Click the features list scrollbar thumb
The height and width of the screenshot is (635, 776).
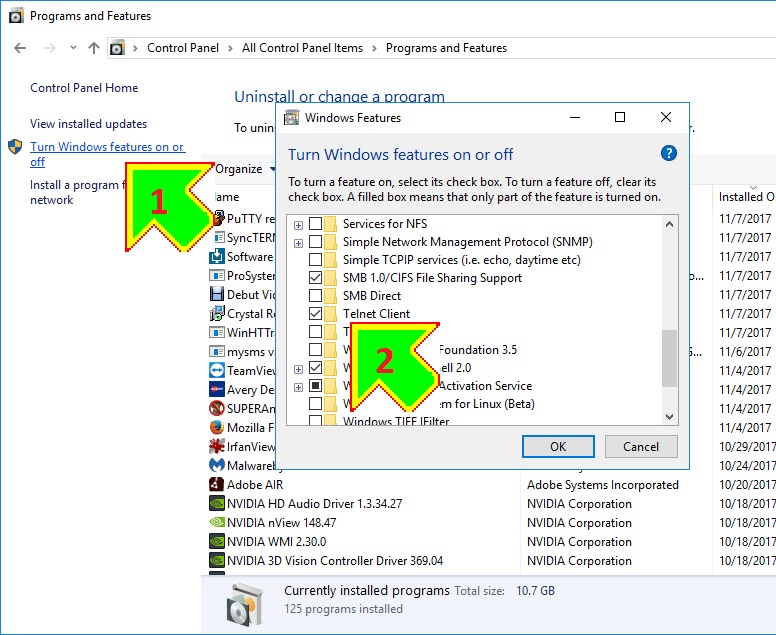click(669, 358)
